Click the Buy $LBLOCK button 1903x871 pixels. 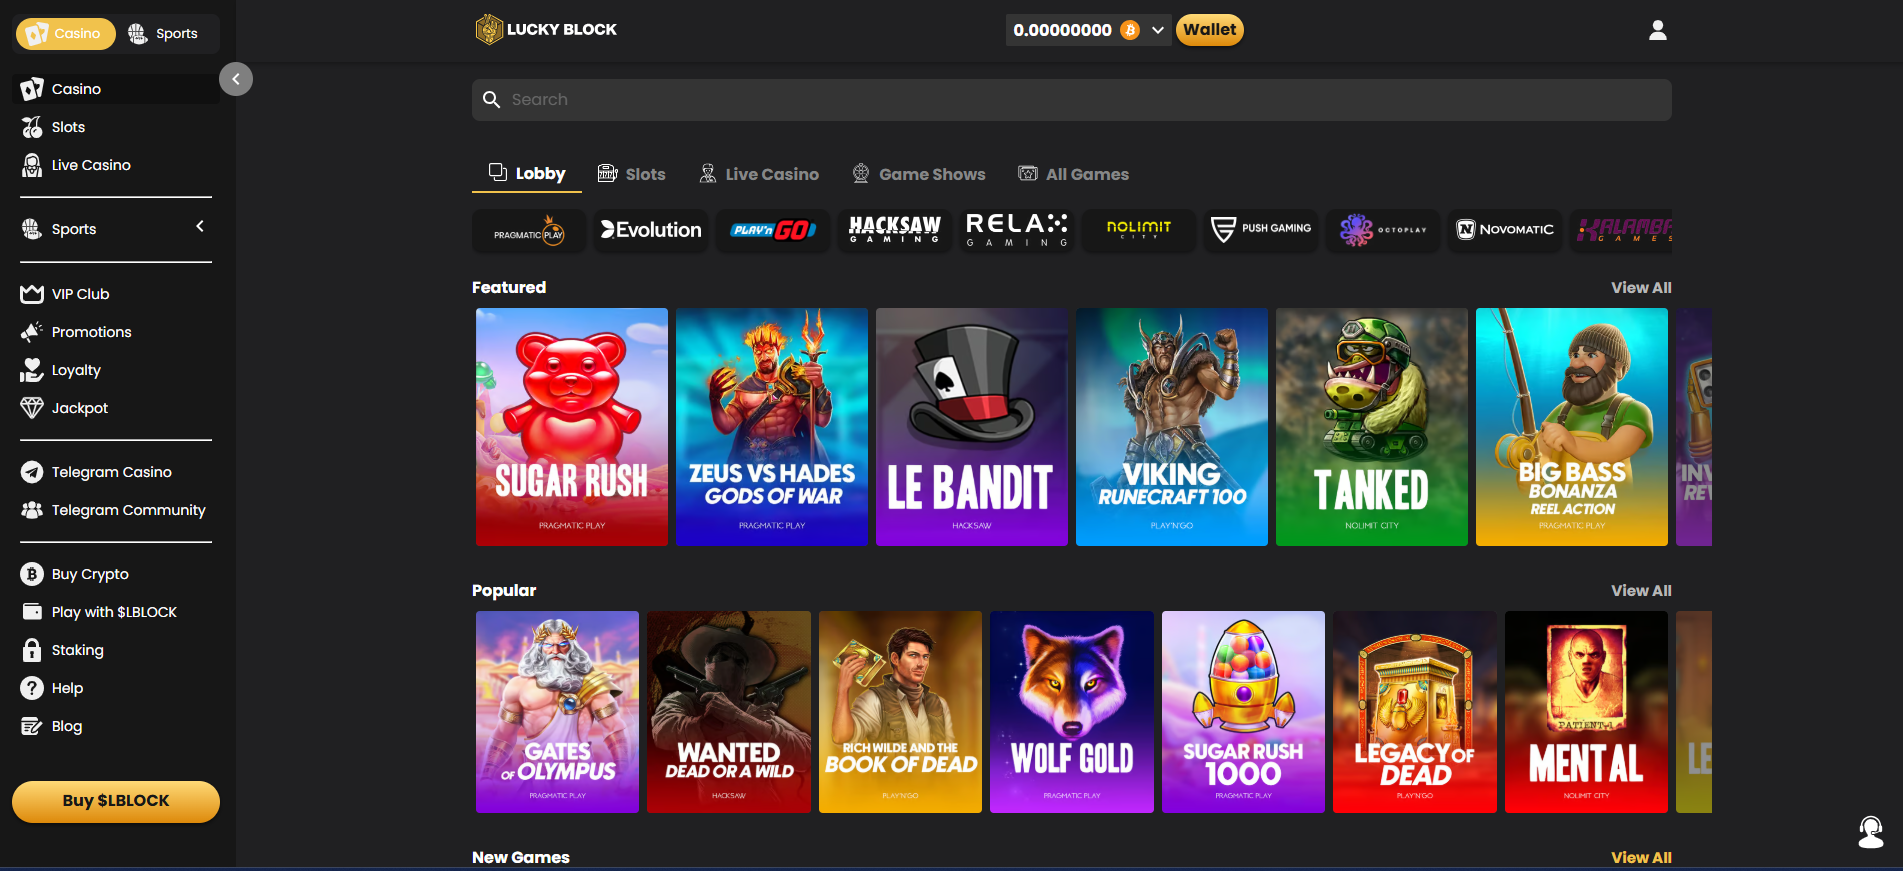pos(116,801)
